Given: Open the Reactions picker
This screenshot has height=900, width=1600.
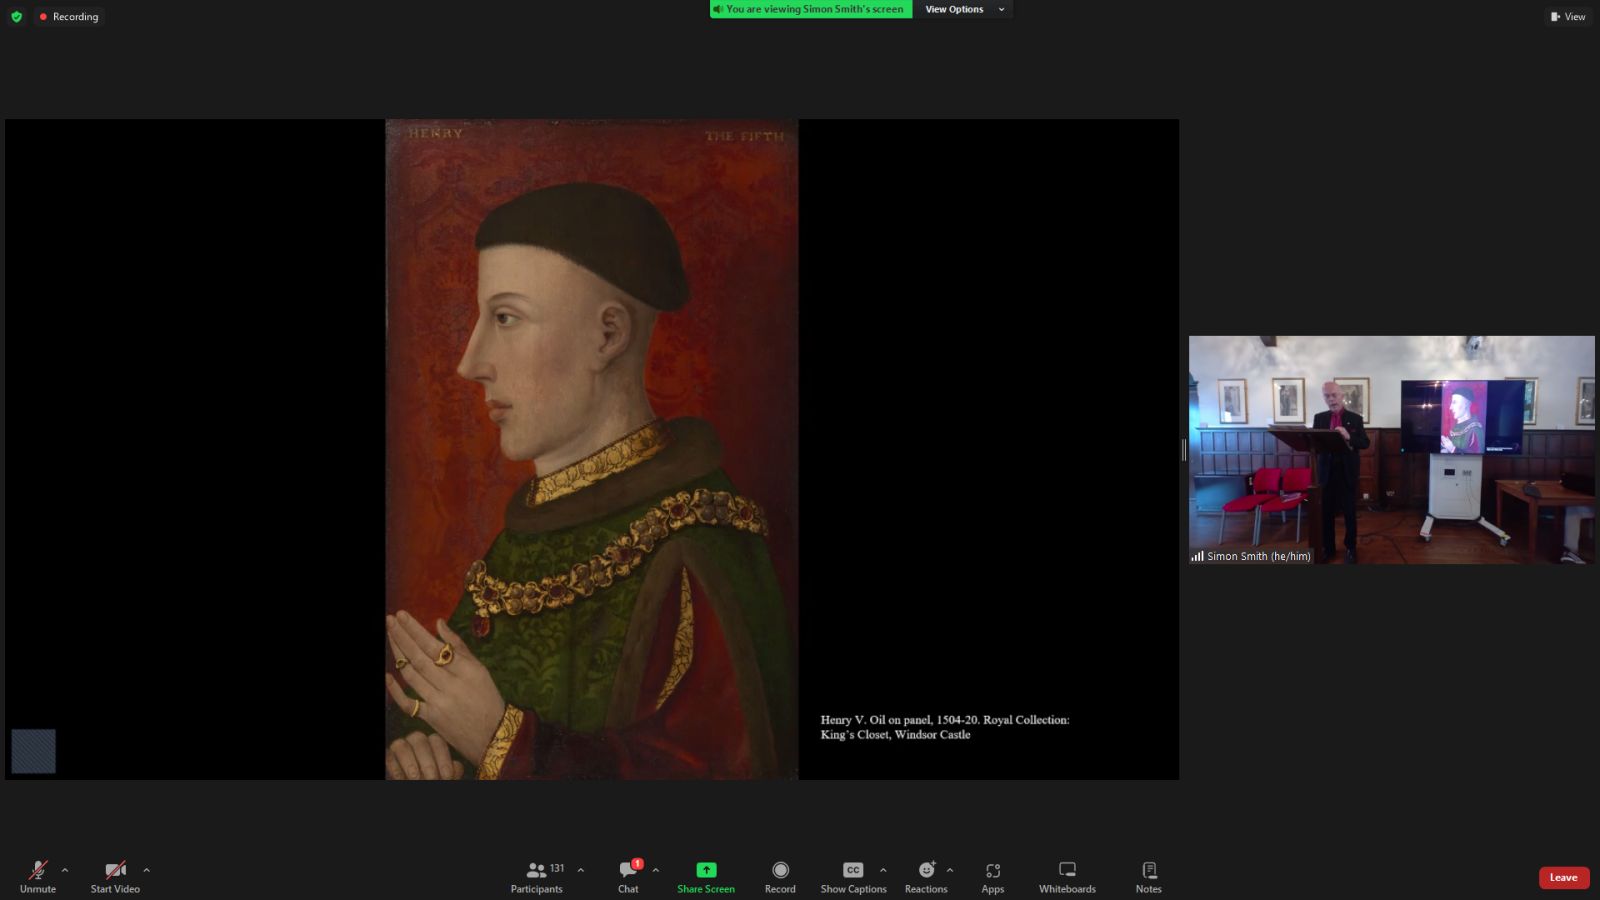Looking at the screenshot, I should [926, 876].
